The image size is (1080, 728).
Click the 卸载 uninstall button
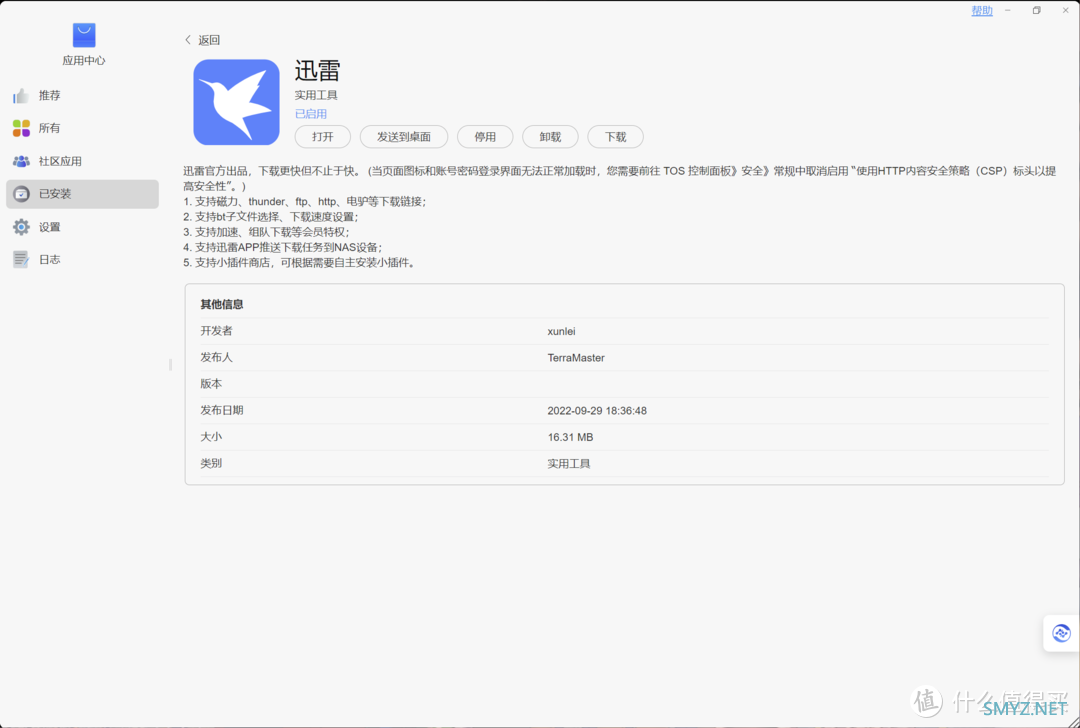pyautogui.click(x=550, y=137)
